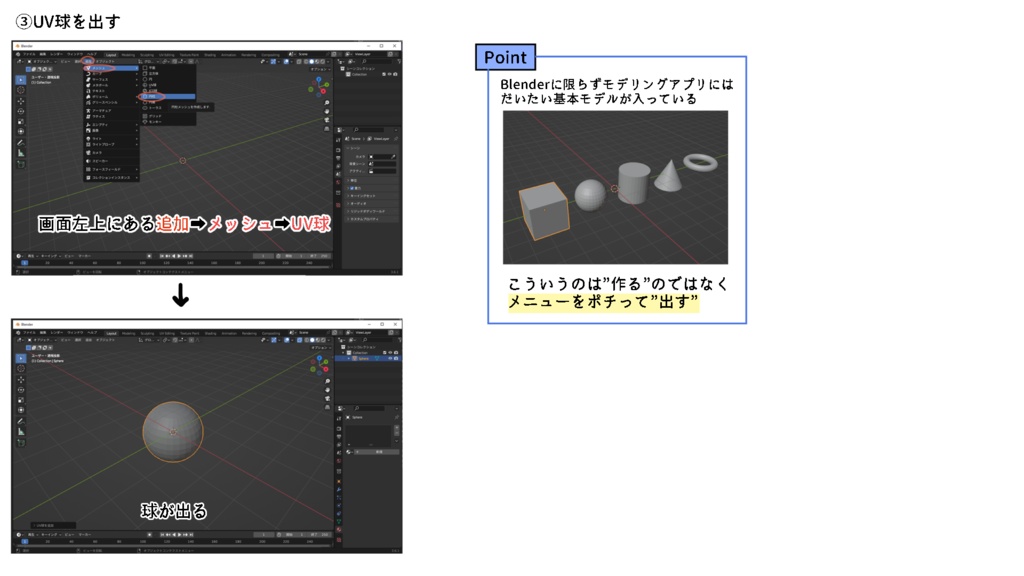The image size is (1024, 576).
Task: Select the Measure tool in the toolbar
Action: coord(21,428)
